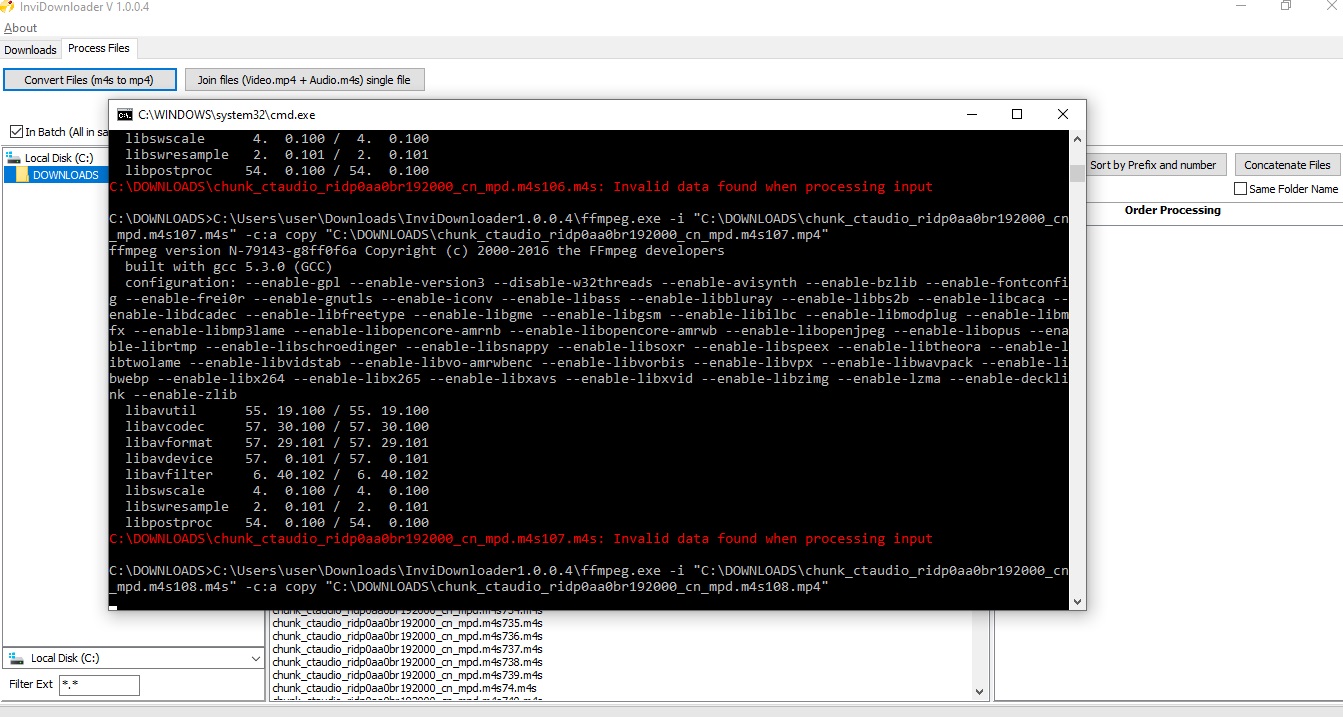Enable the Same Folder Name checkbox
1343x717 pixels.
(1241, 189)
